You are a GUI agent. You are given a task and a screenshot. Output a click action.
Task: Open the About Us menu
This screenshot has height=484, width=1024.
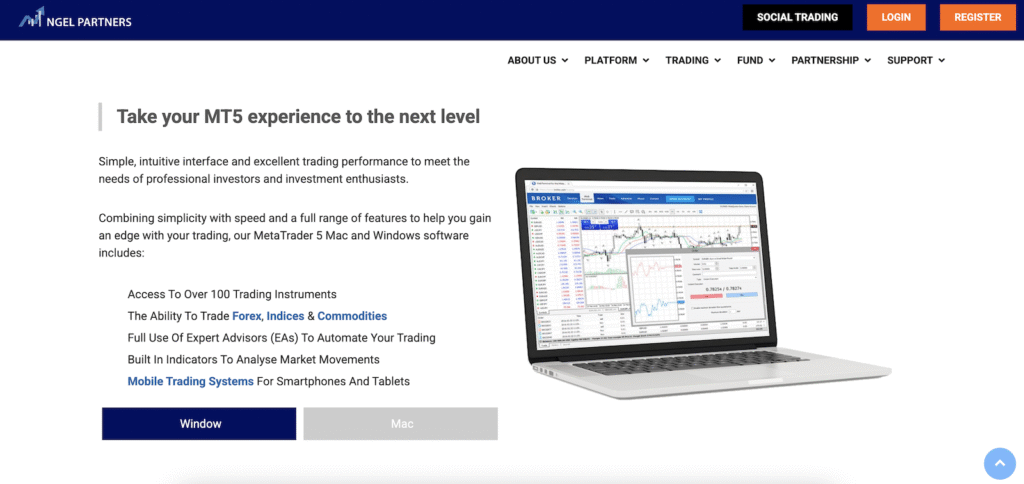pos(537,60)
